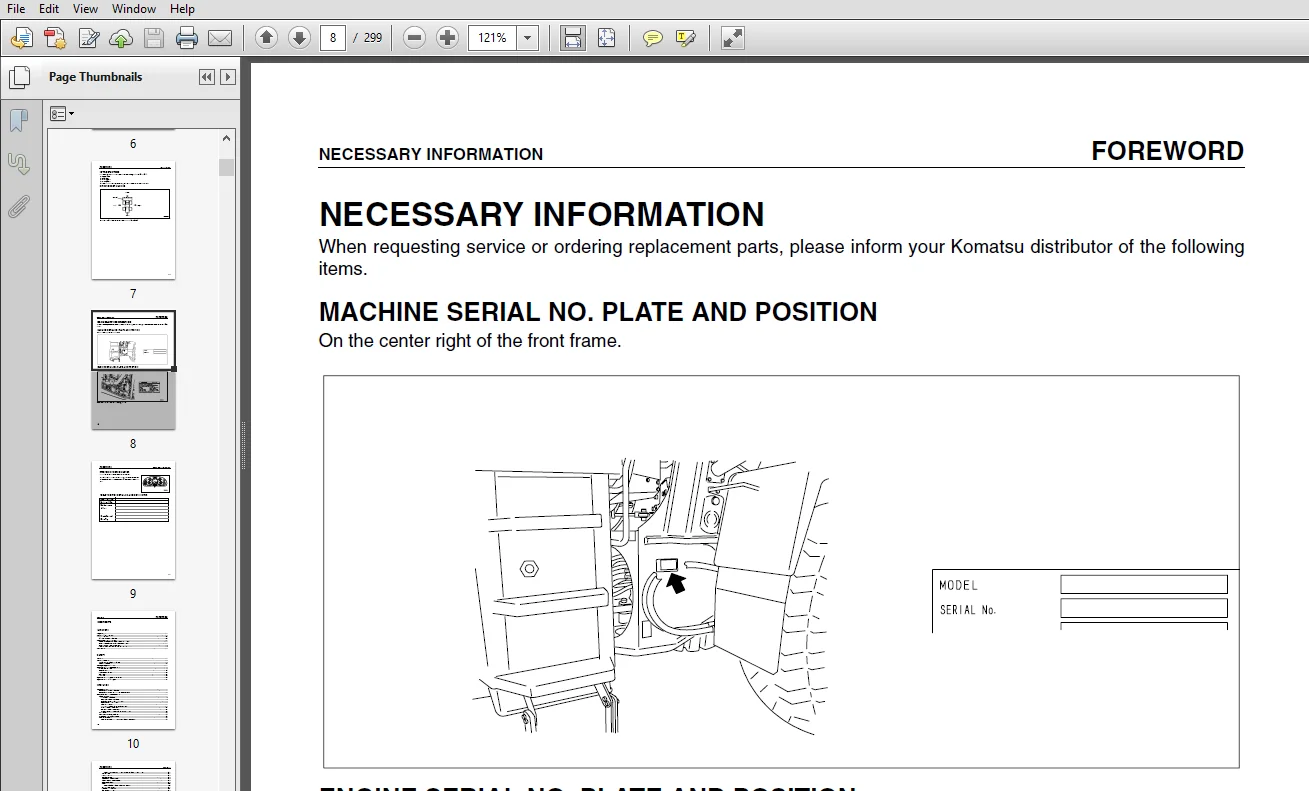Click the upload to cloud icon
1309x791 pixels.
pos(121,39)
